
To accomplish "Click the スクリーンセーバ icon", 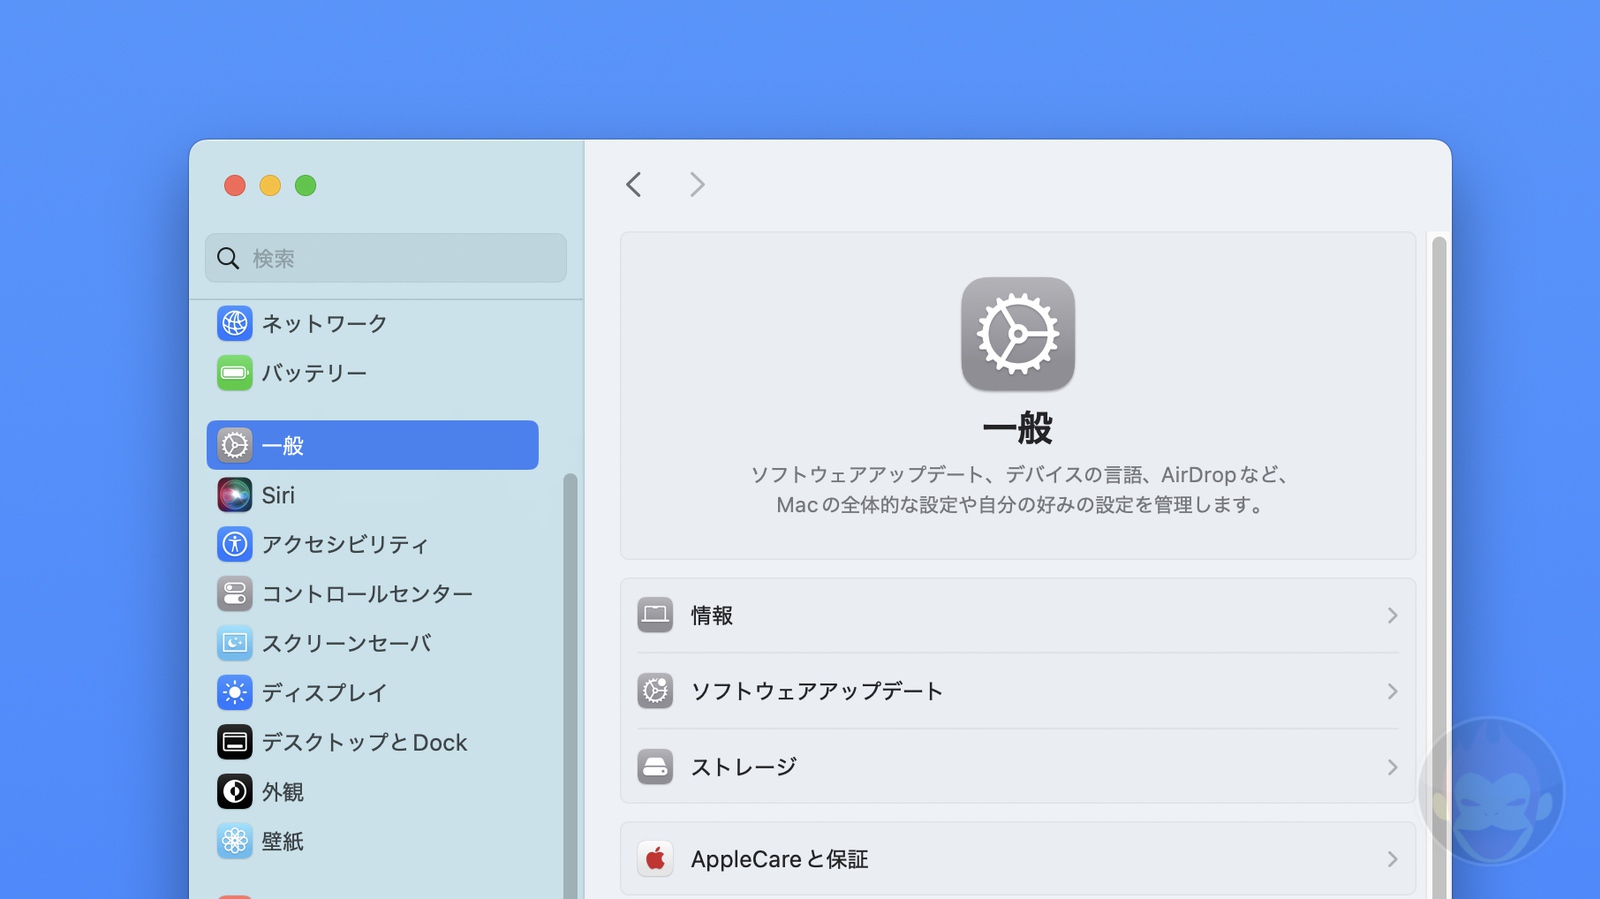I will click(x=234, y=643).
